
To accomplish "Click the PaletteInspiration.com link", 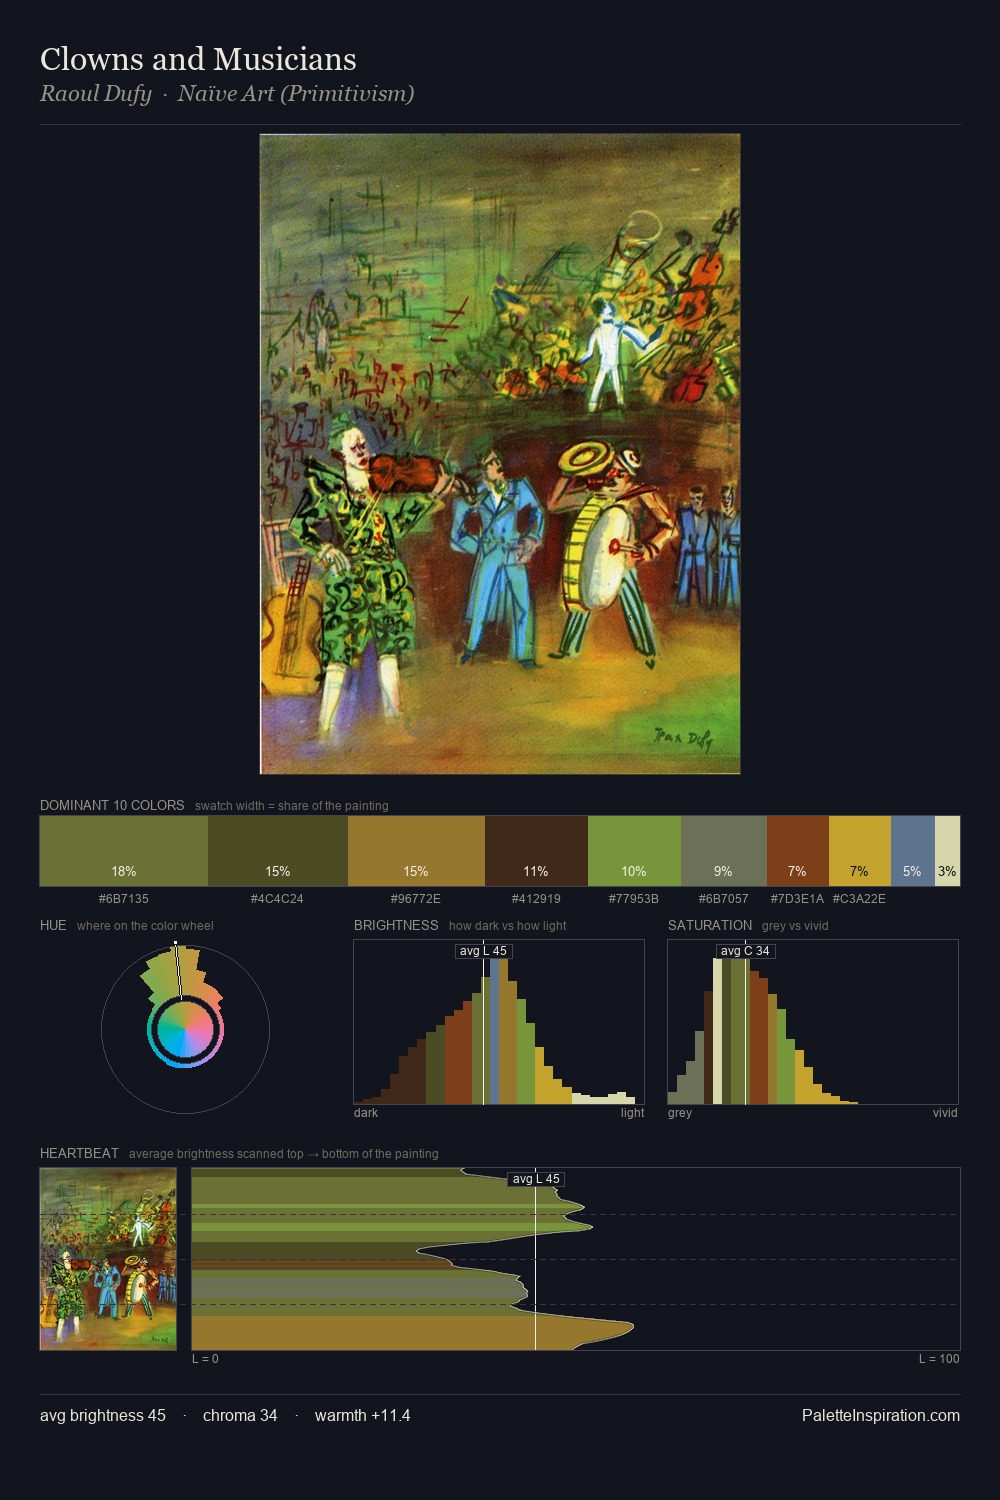I will (x=881, y=1416).
